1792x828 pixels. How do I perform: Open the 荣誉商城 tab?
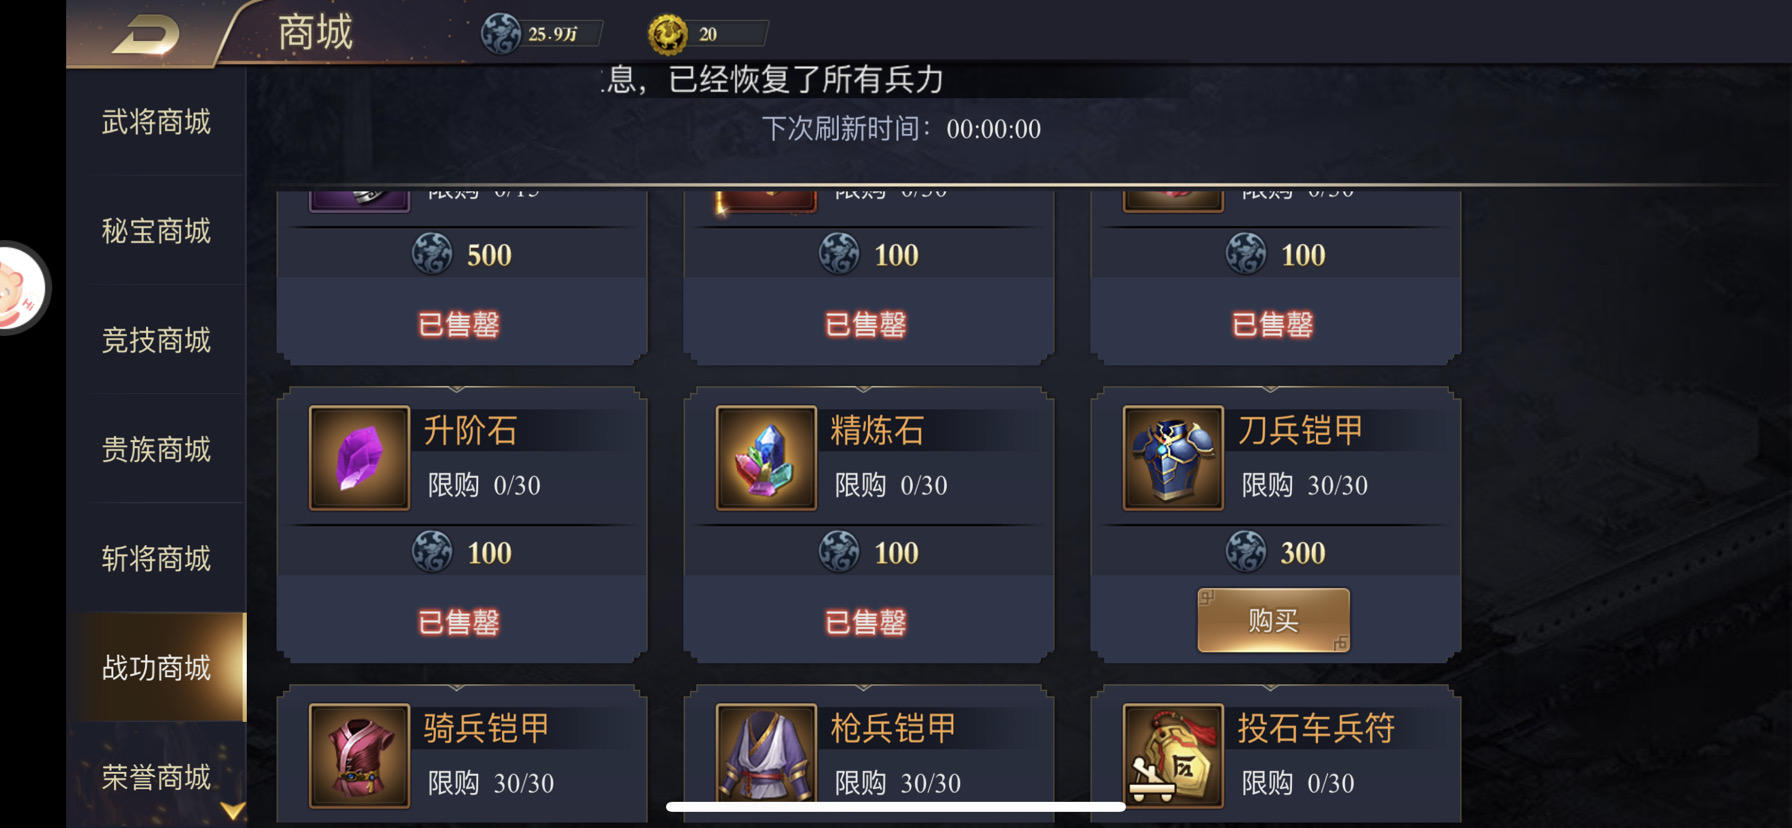(156, 776)
